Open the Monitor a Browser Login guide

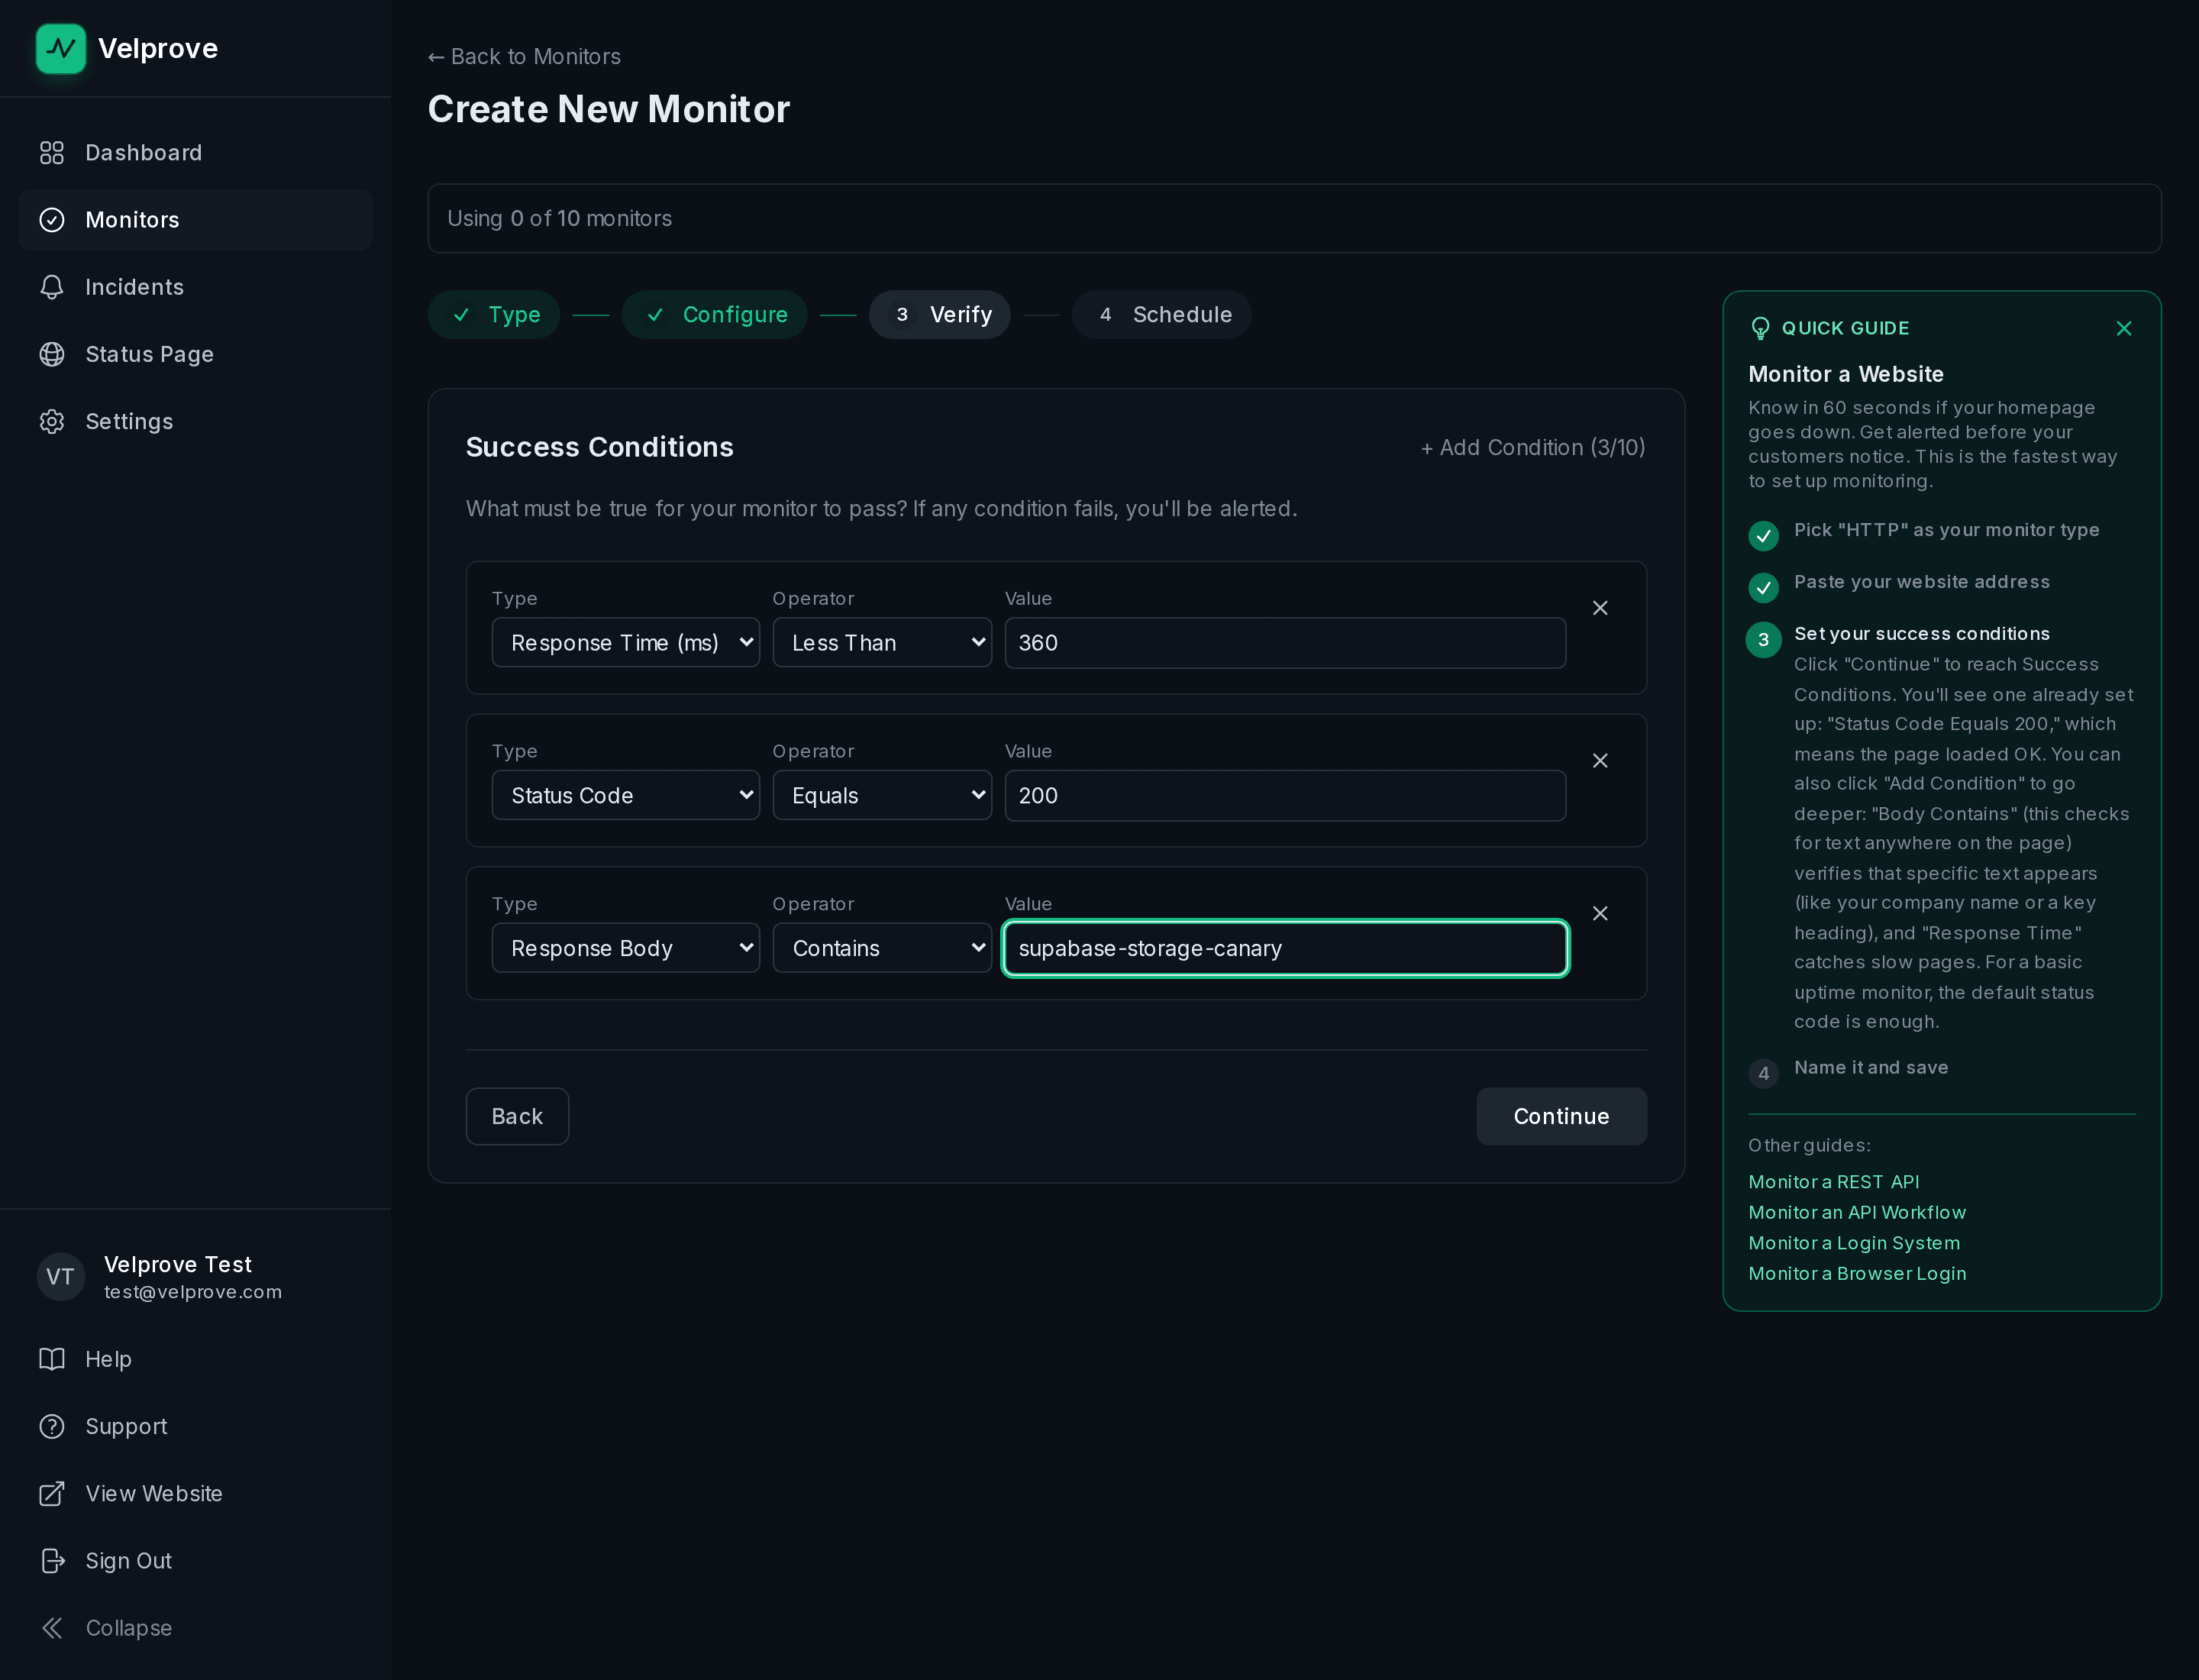pos(1857,1274)
